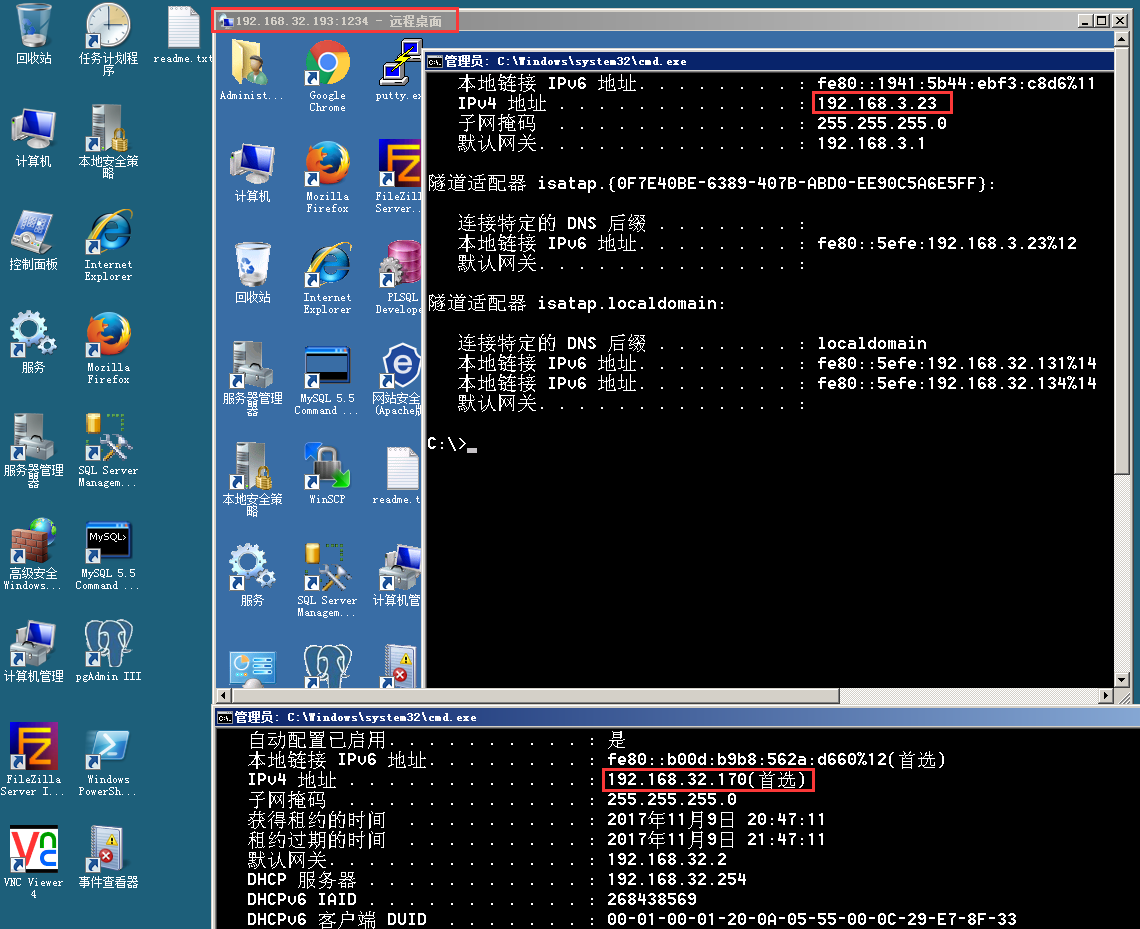The image size is (1140, 929).
Task: Open 计算机 inside the remote desktop
Action: pos(252,172)
